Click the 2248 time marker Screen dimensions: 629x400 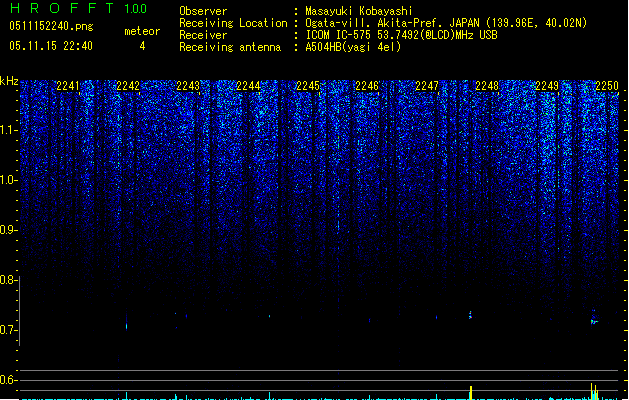coord(487,86)
